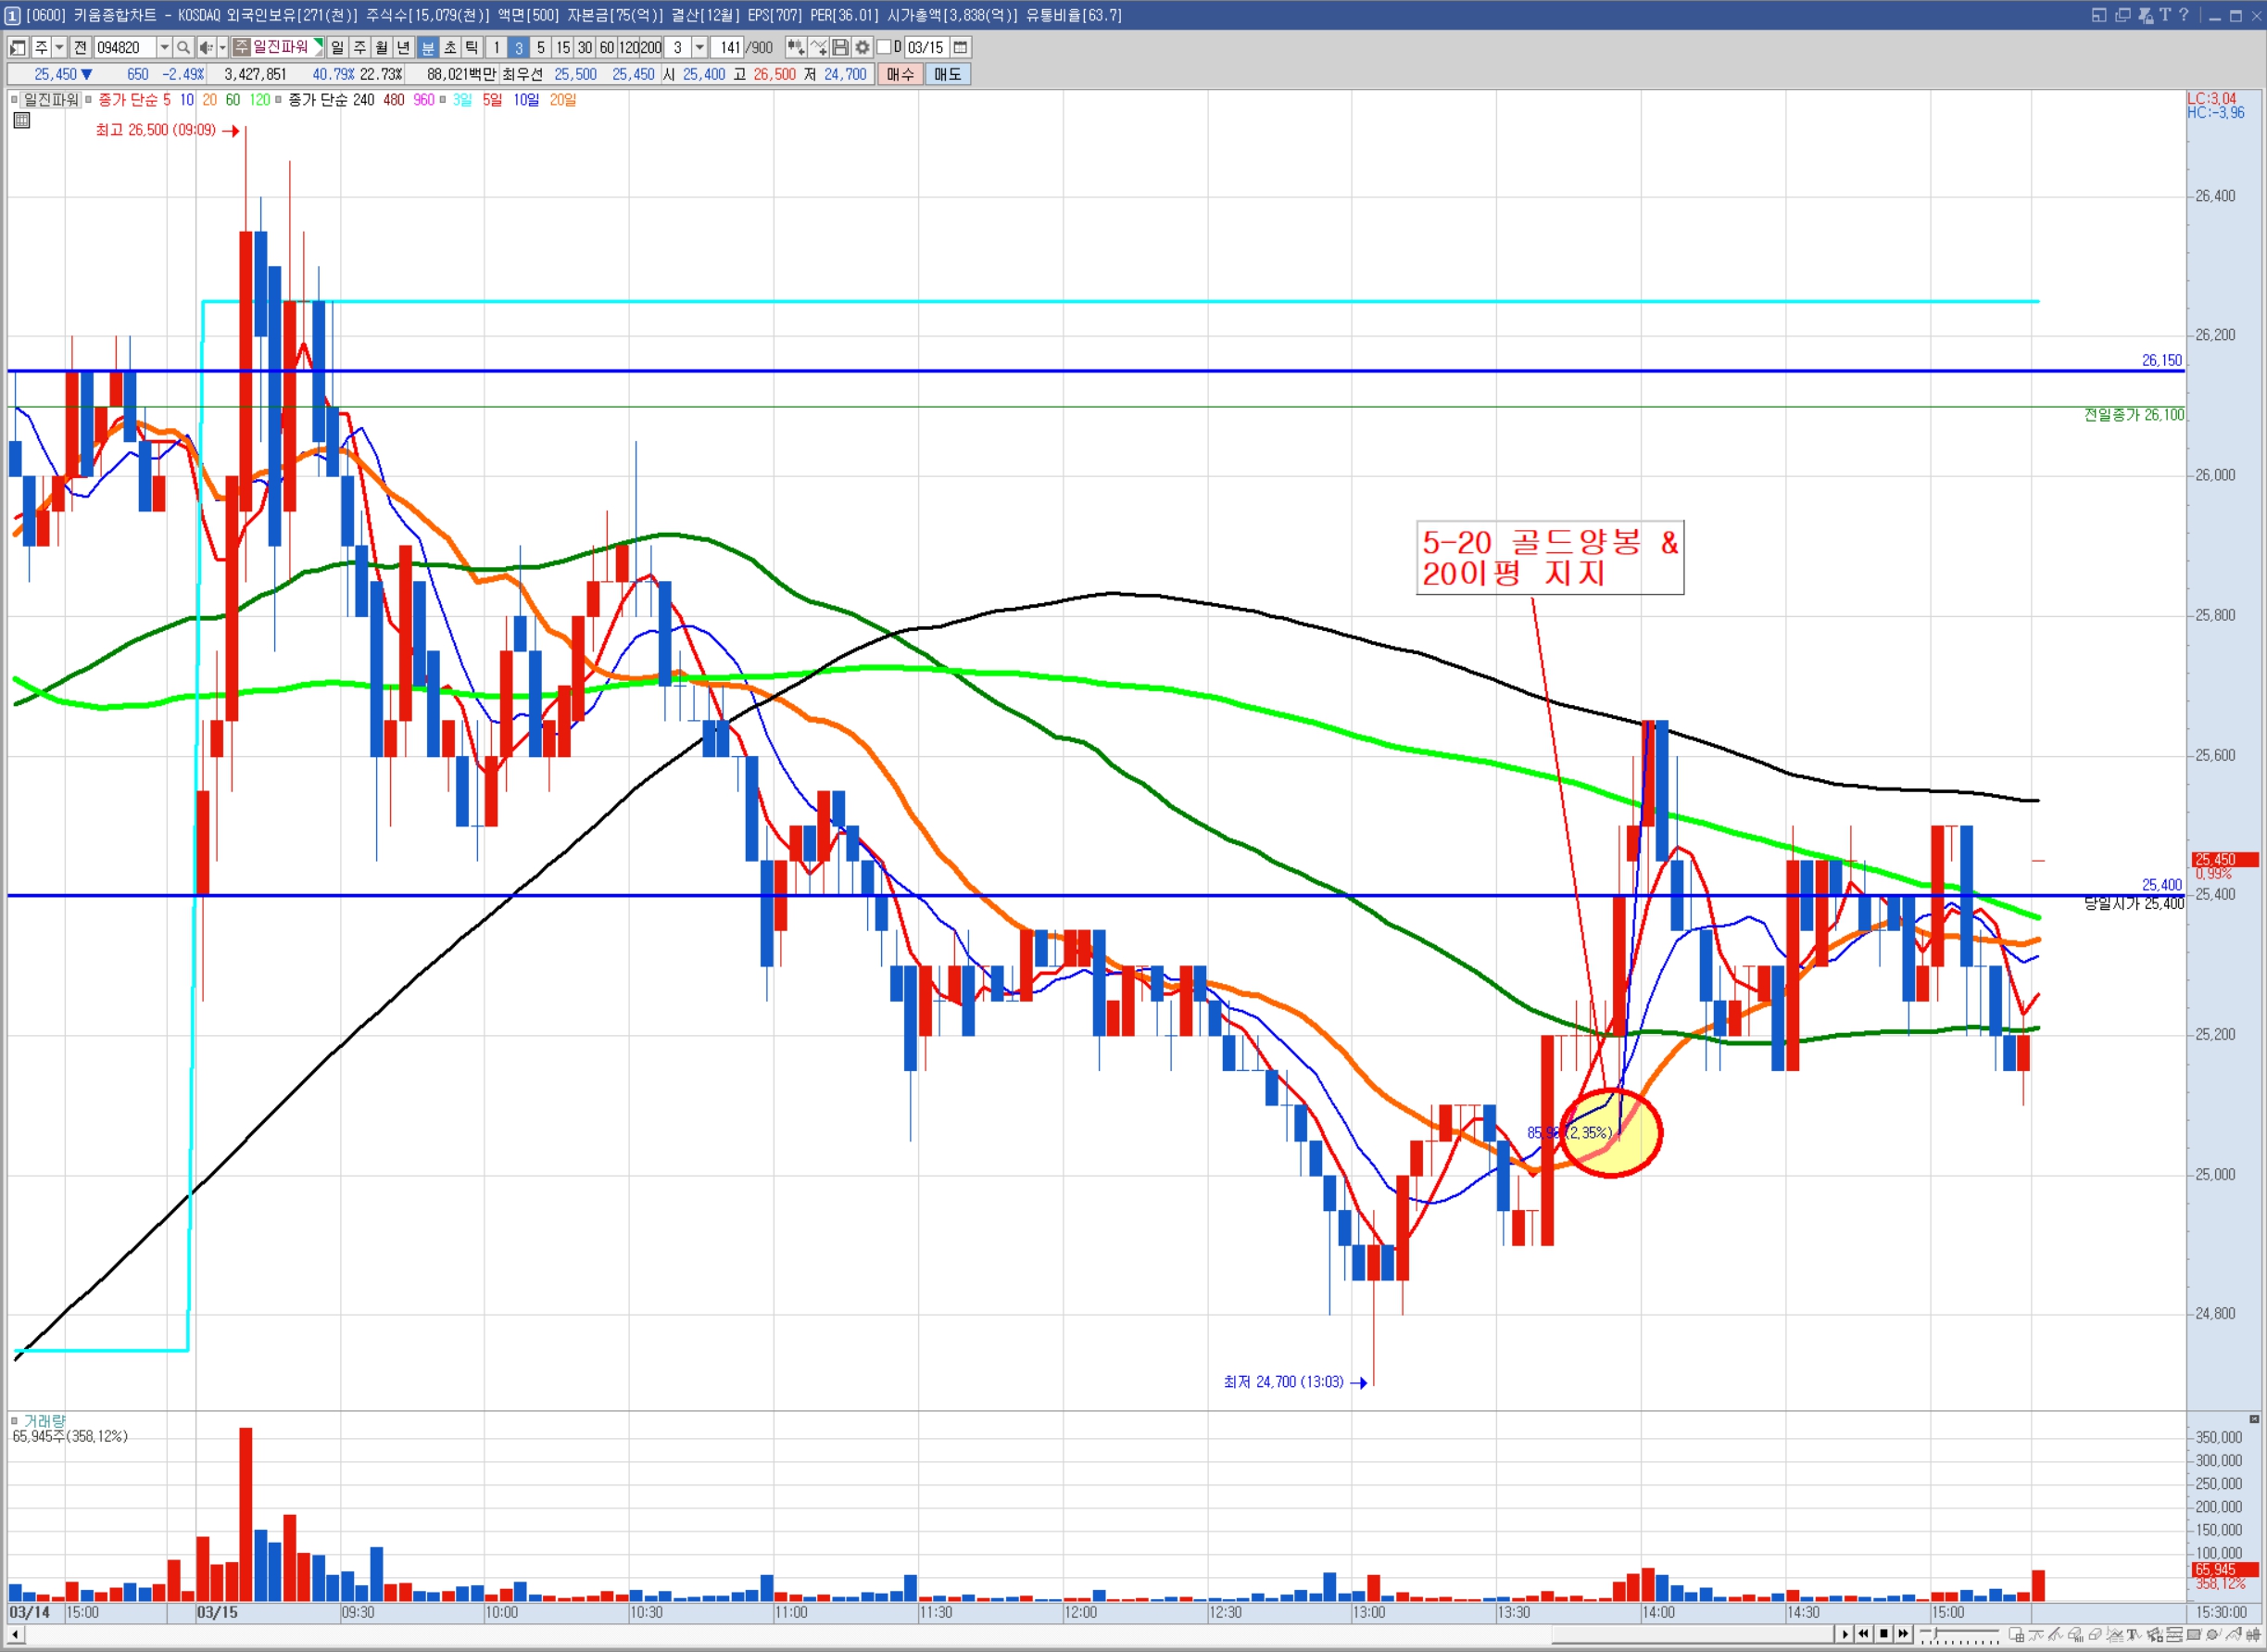Expand the stock code 094820 dropdown
Image resolution: width=2267 pixels, height=1652 pixels.
[164, 47]
